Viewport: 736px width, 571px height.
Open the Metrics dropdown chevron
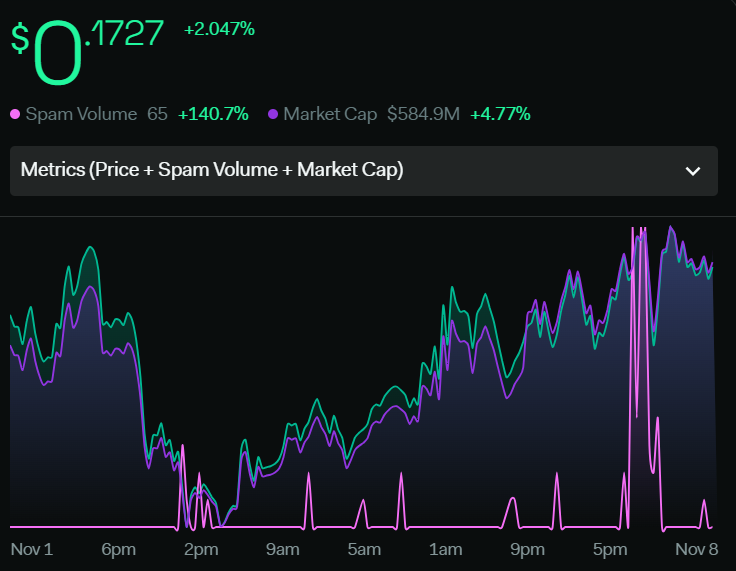coord(693,171)
